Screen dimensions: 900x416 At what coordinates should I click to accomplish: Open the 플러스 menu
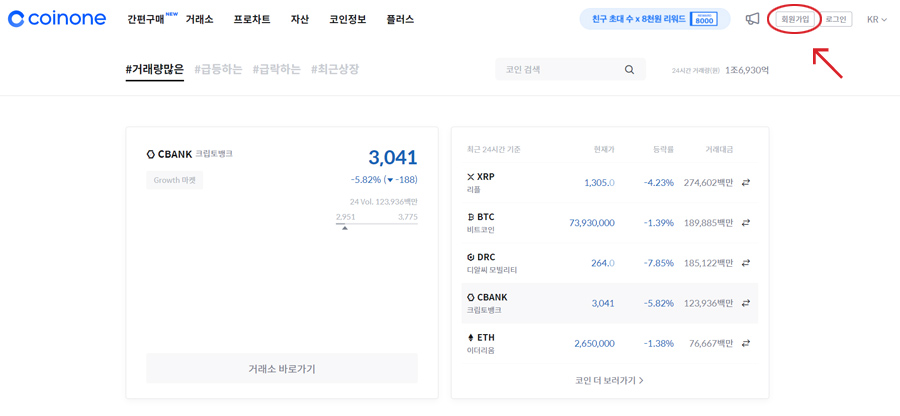[x=401, y=19]
